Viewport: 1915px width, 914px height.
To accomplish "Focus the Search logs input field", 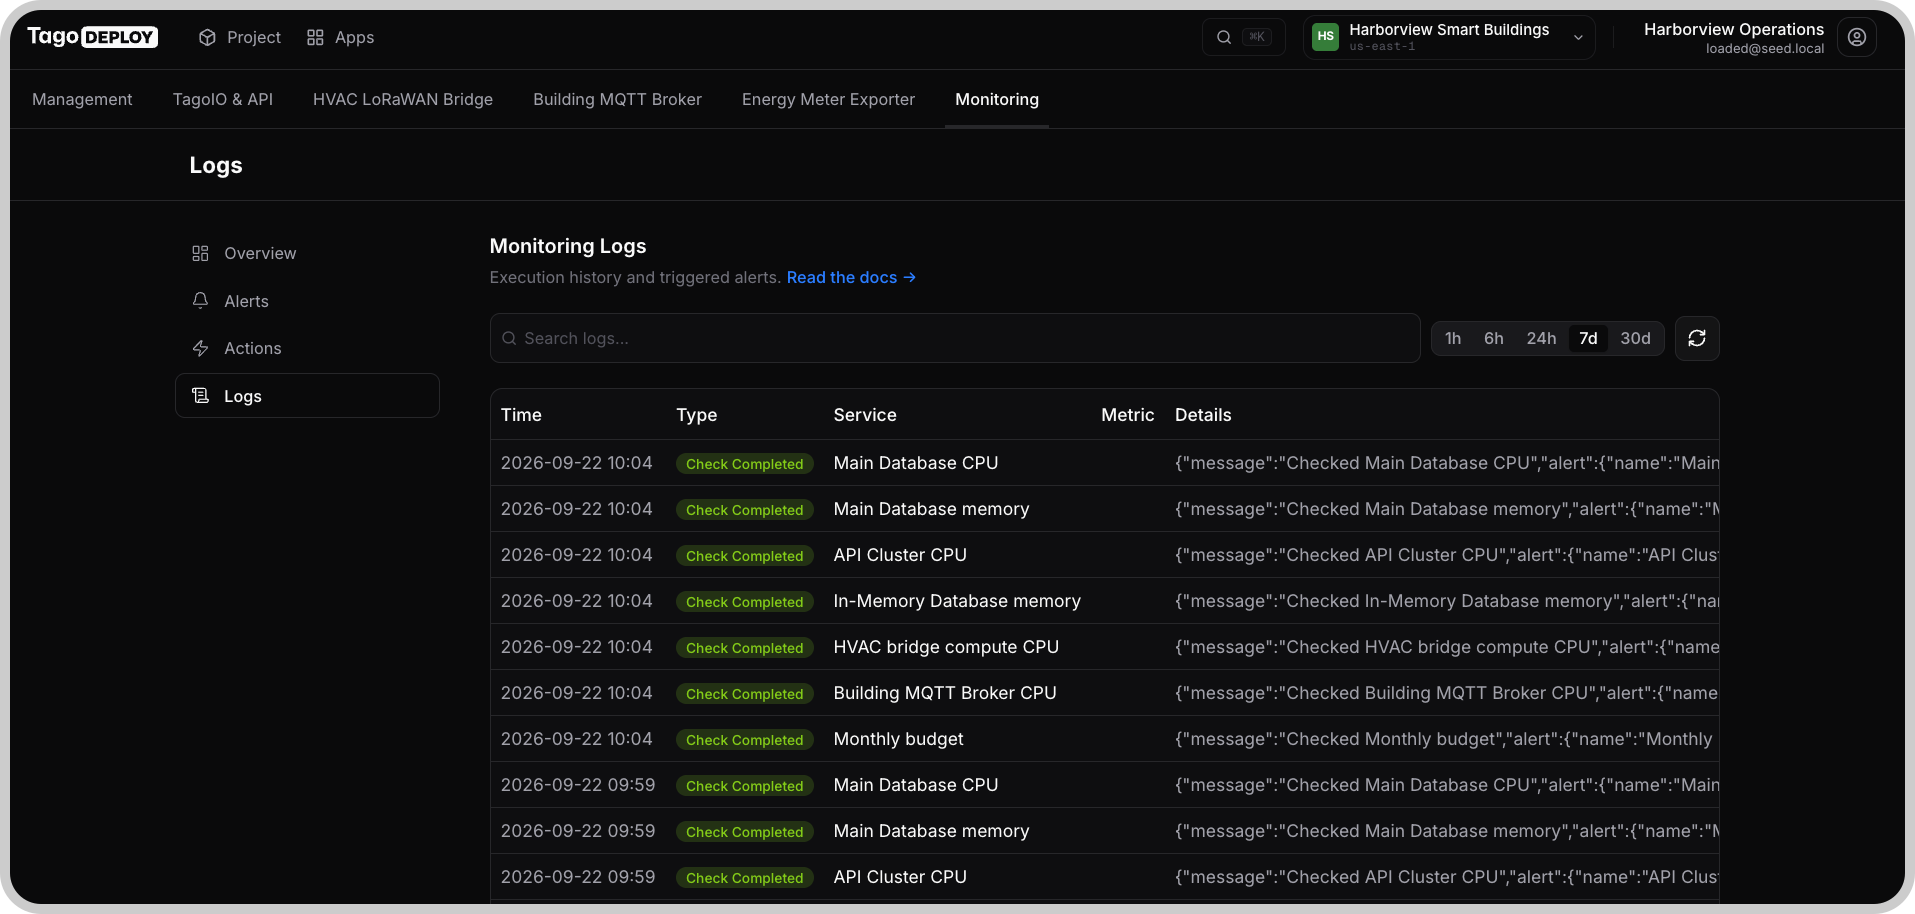I will tap(955, 338).
